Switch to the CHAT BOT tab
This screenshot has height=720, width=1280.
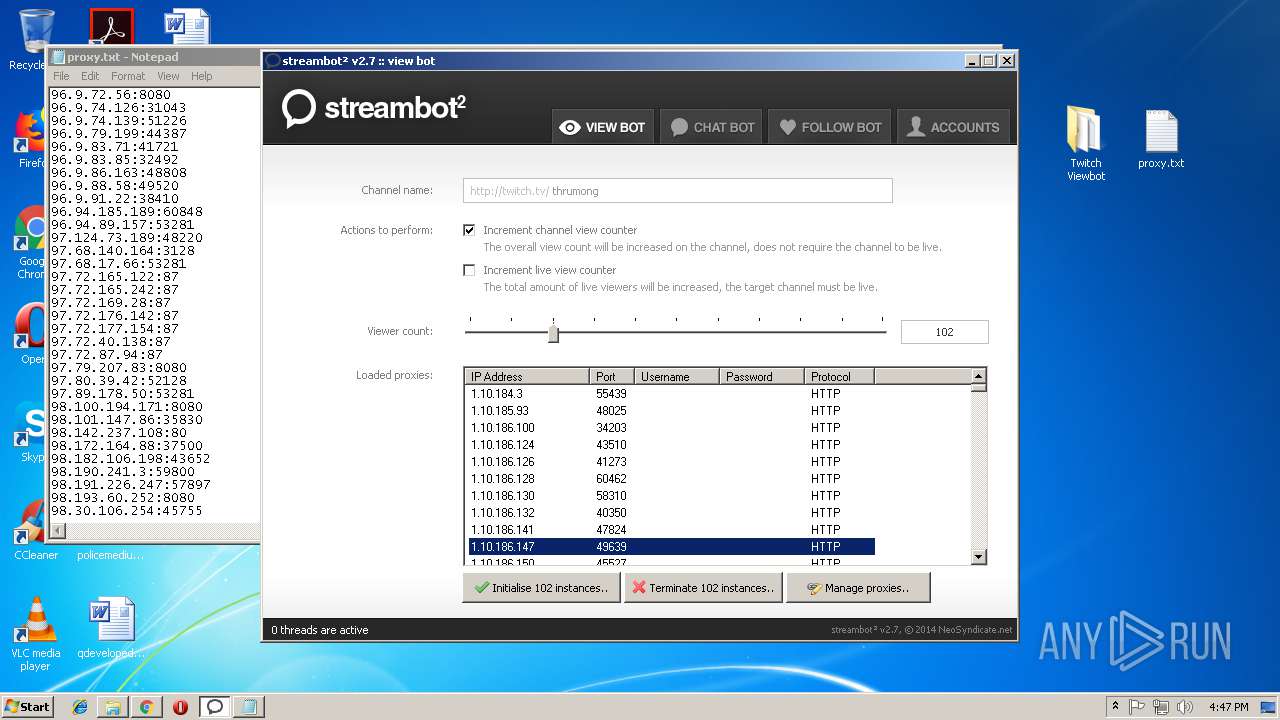712,127
